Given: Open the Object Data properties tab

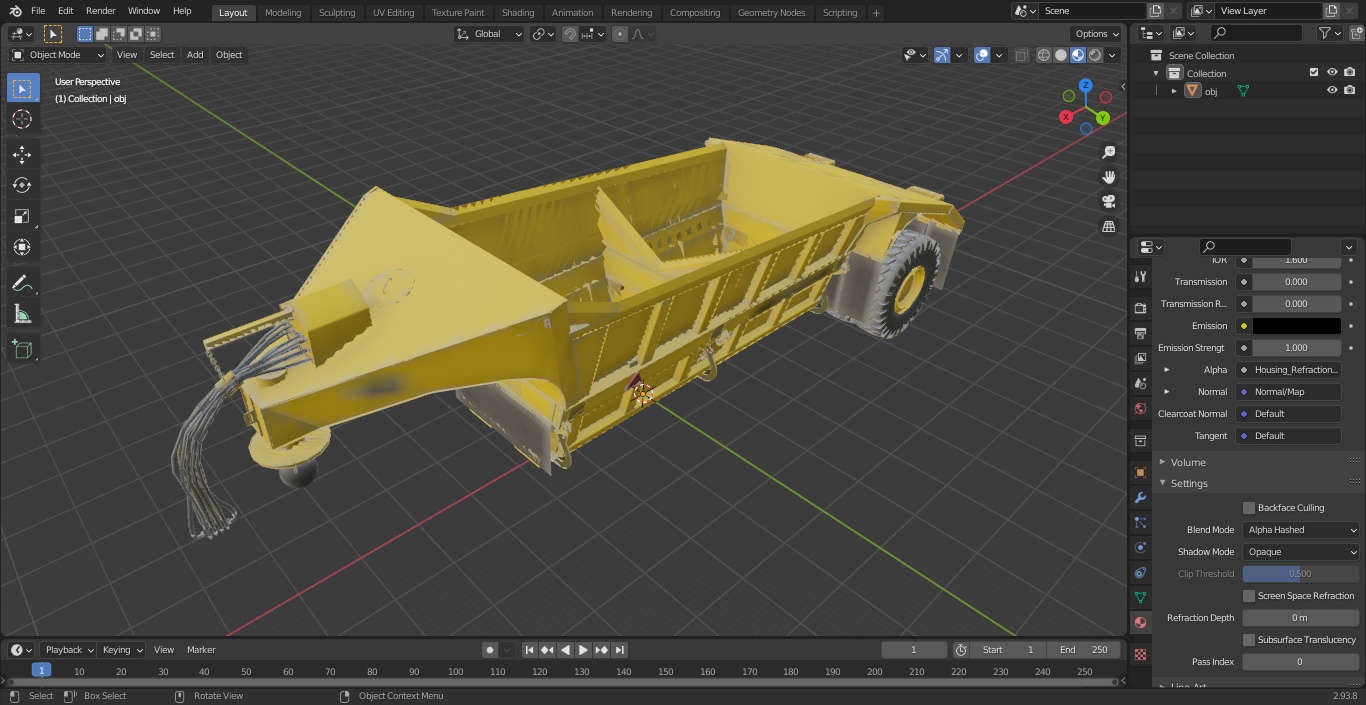Looking at the screenshot, I should coord(1140,597).
